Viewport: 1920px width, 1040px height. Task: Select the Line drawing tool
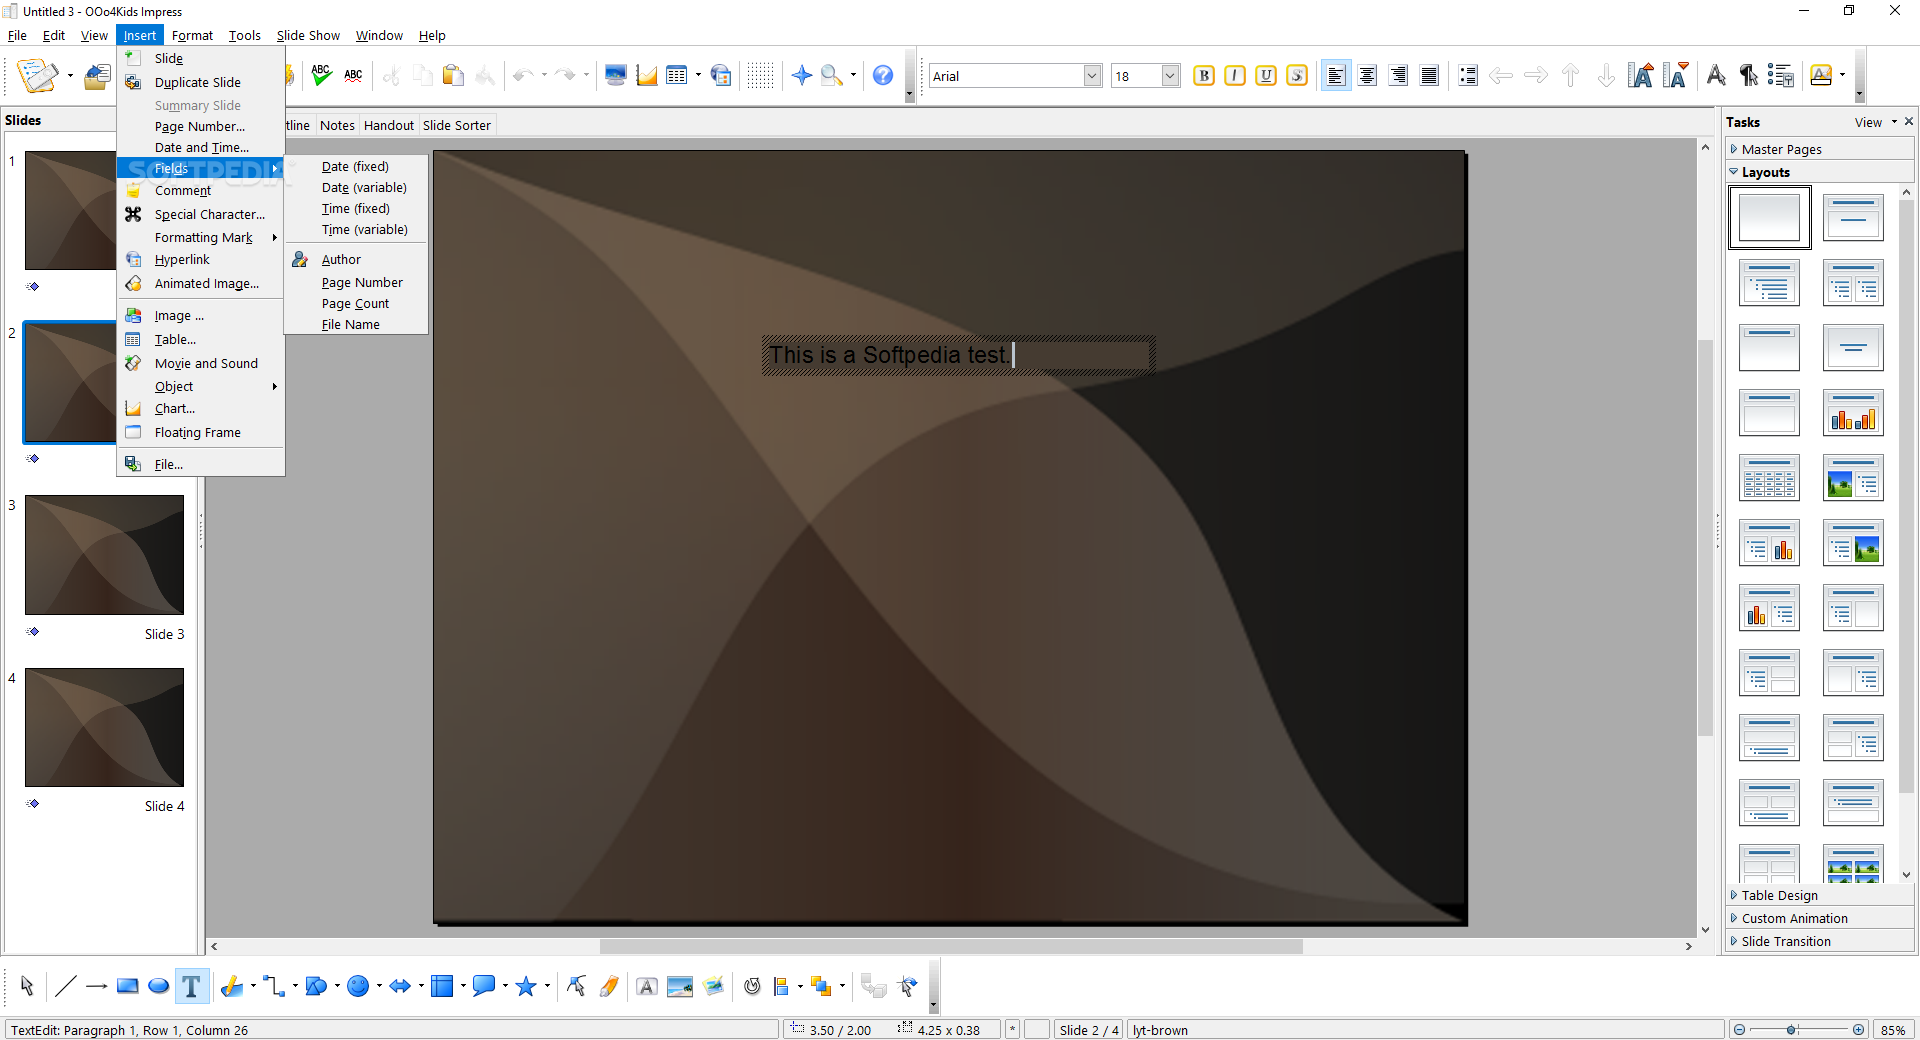click(x=65, y=986)
